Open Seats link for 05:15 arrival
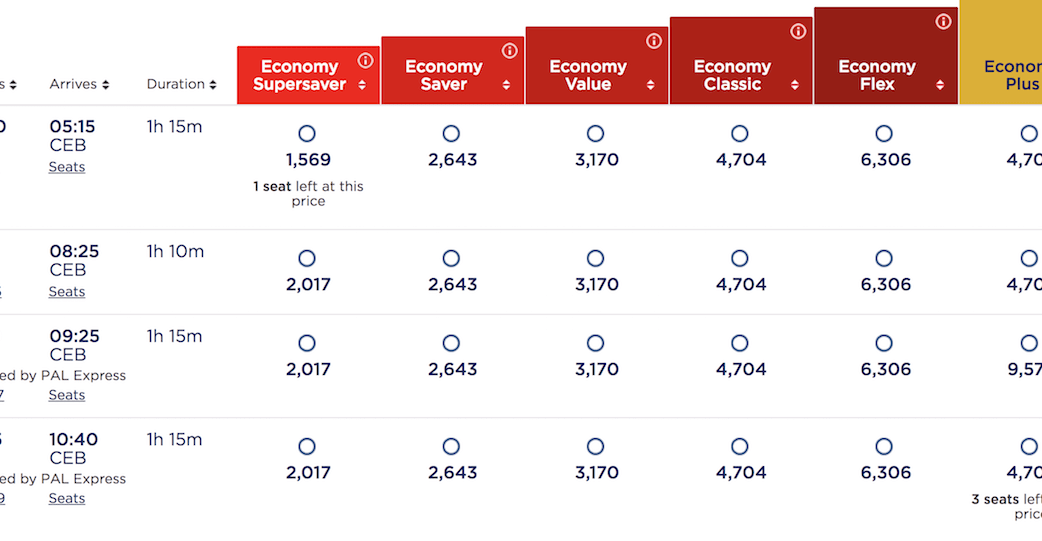 (67, 167)
